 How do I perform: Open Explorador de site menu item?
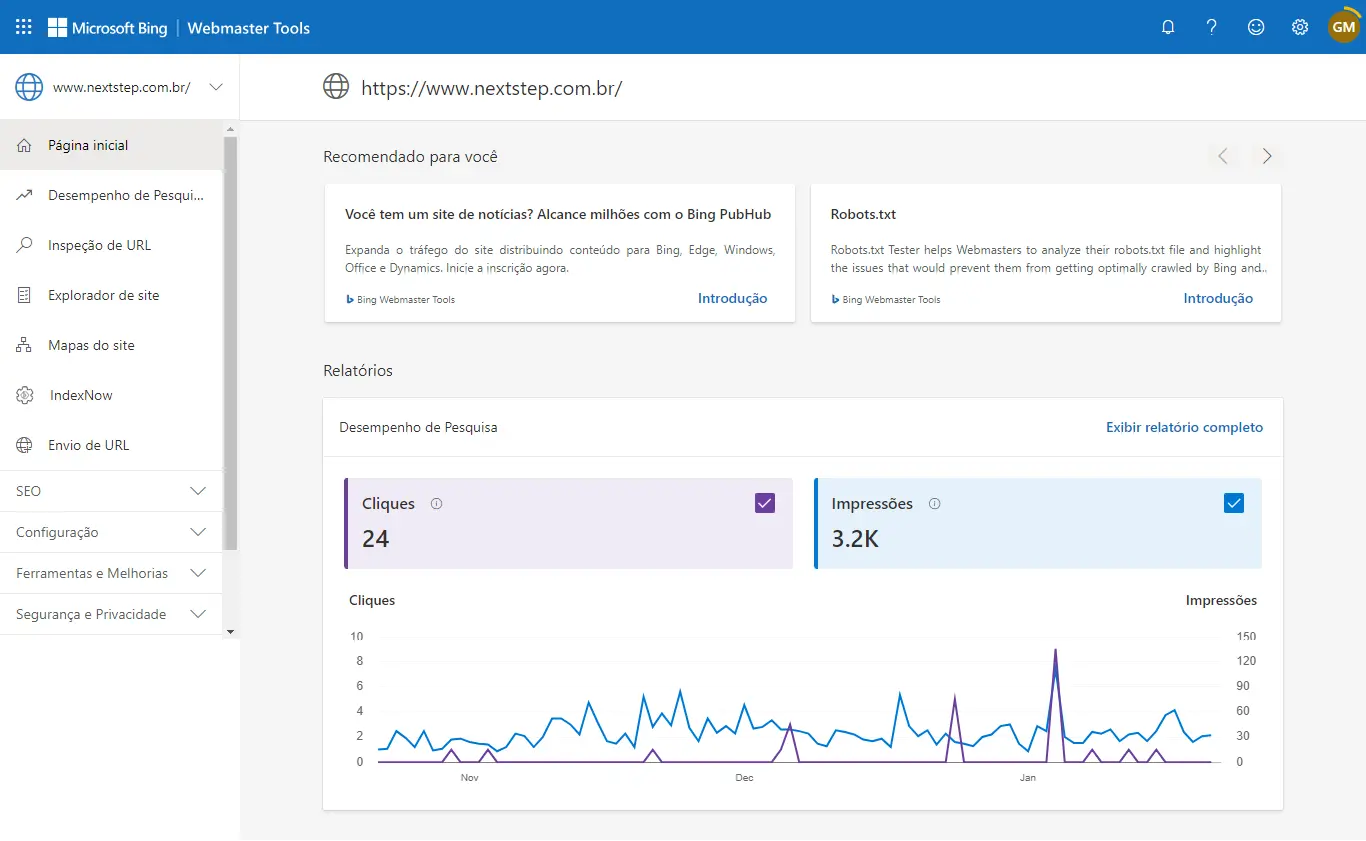(112, 295)
